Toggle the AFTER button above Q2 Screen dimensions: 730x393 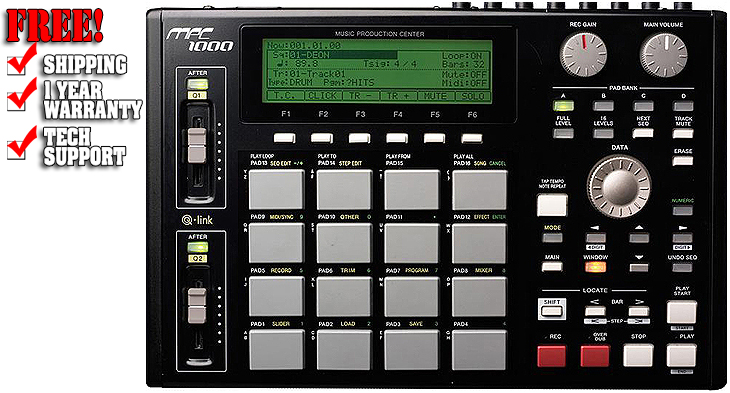(197, 247)
